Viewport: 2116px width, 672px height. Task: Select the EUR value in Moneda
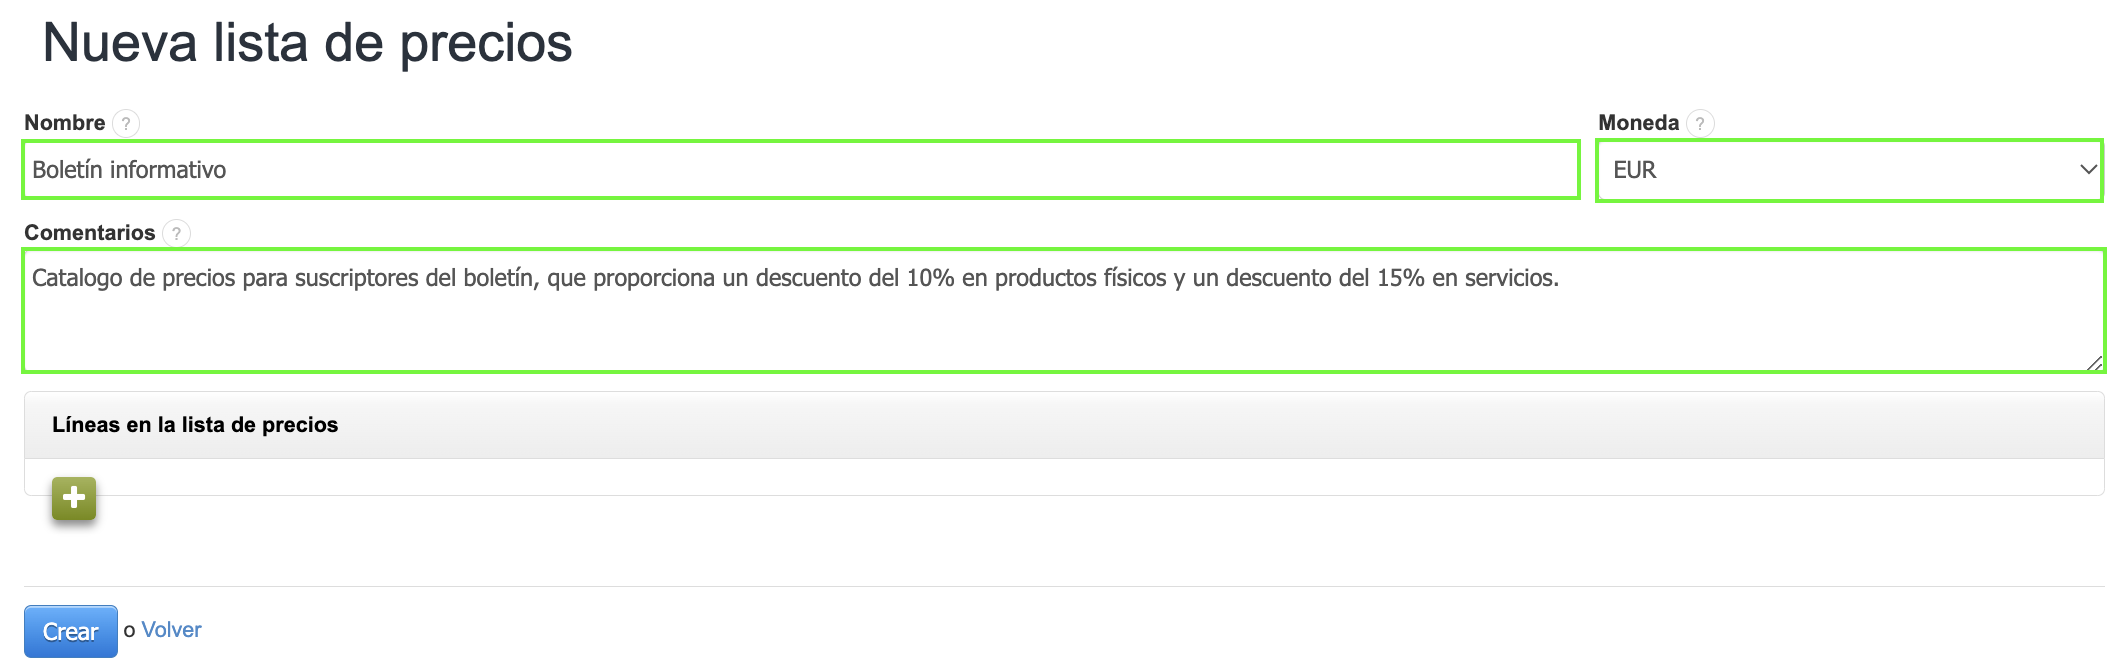pyautogui.click(x=1635, y=170)
